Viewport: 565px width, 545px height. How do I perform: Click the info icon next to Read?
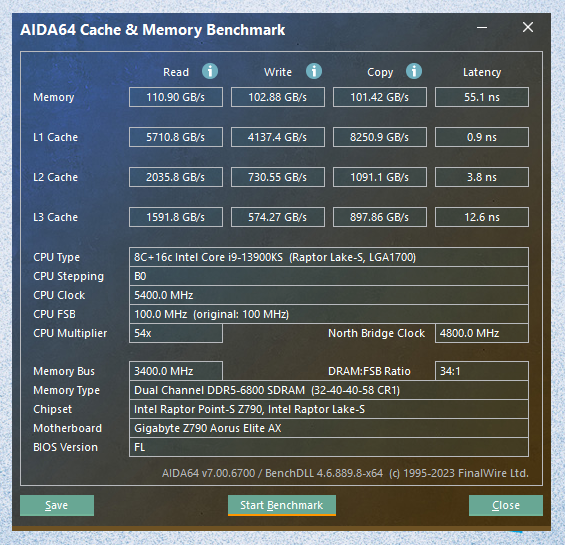[x=210, y=71]
